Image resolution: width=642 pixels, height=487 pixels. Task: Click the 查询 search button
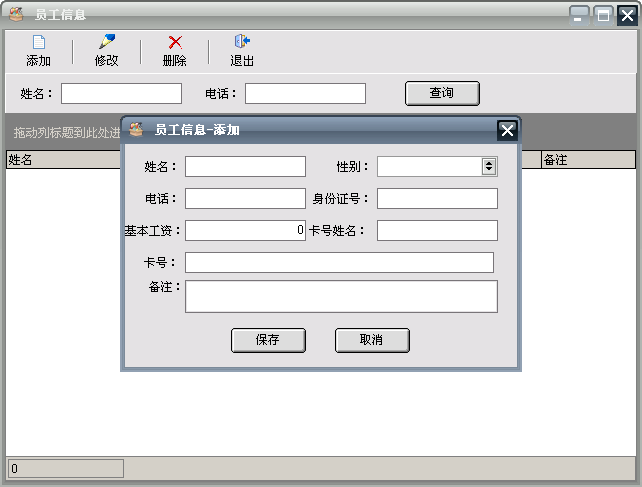(442, 93)
